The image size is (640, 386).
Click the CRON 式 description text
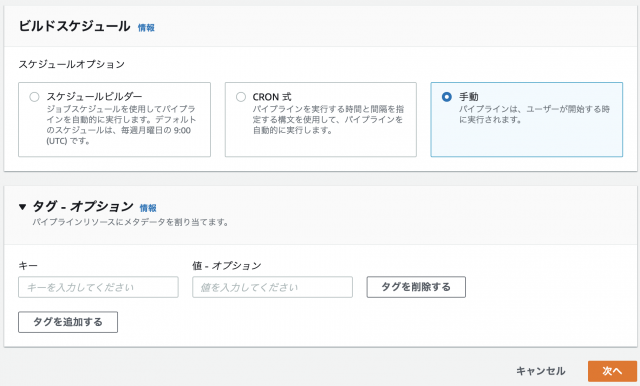[328, 120]
